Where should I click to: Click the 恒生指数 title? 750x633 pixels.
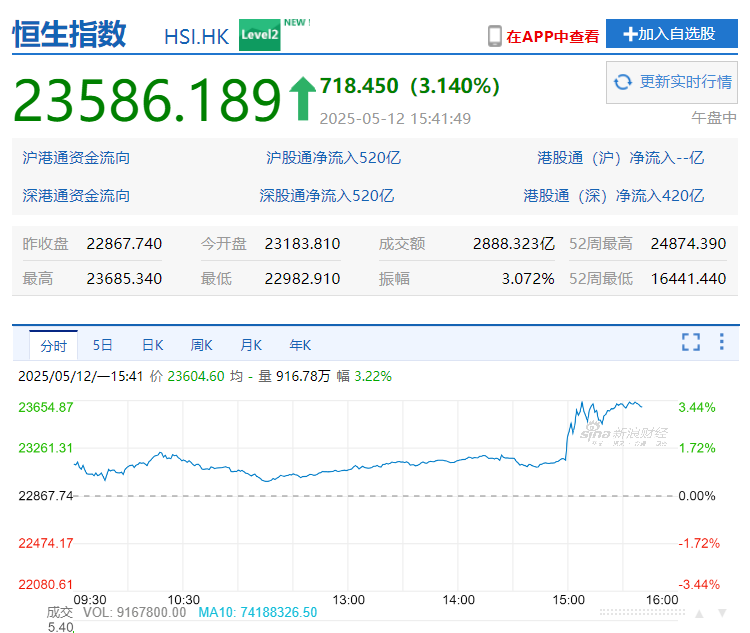click(69, 34)
